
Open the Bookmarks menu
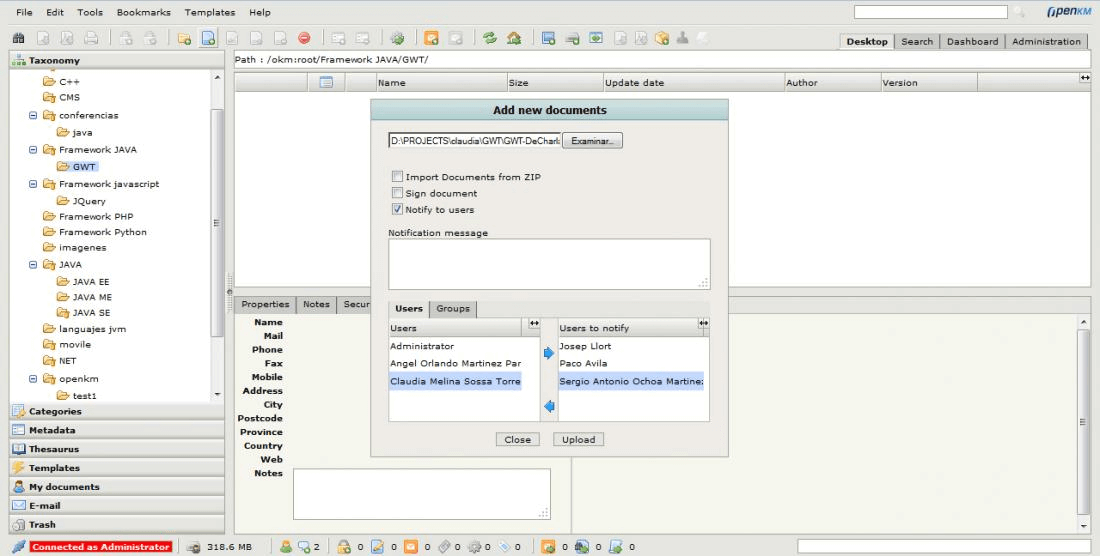[144, 12]
